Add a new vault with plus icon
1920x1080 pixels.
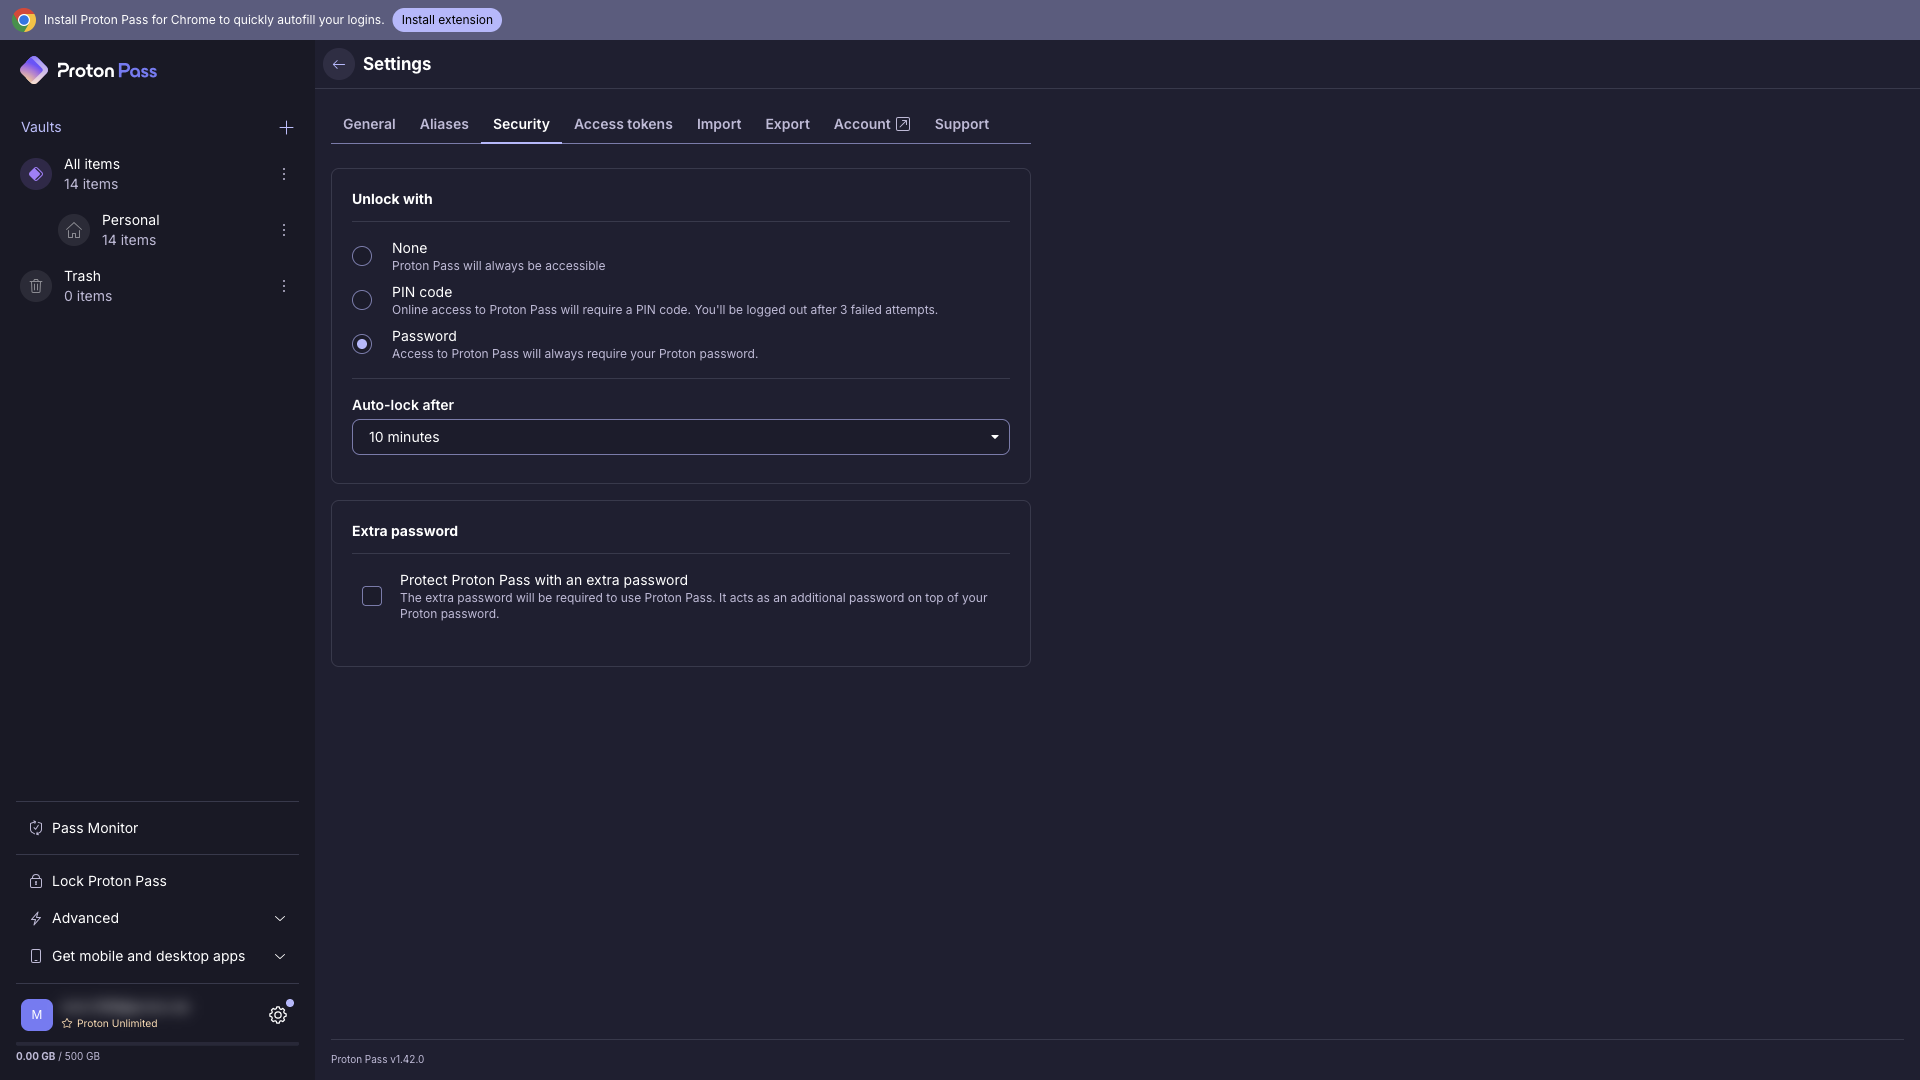[286, 127]
